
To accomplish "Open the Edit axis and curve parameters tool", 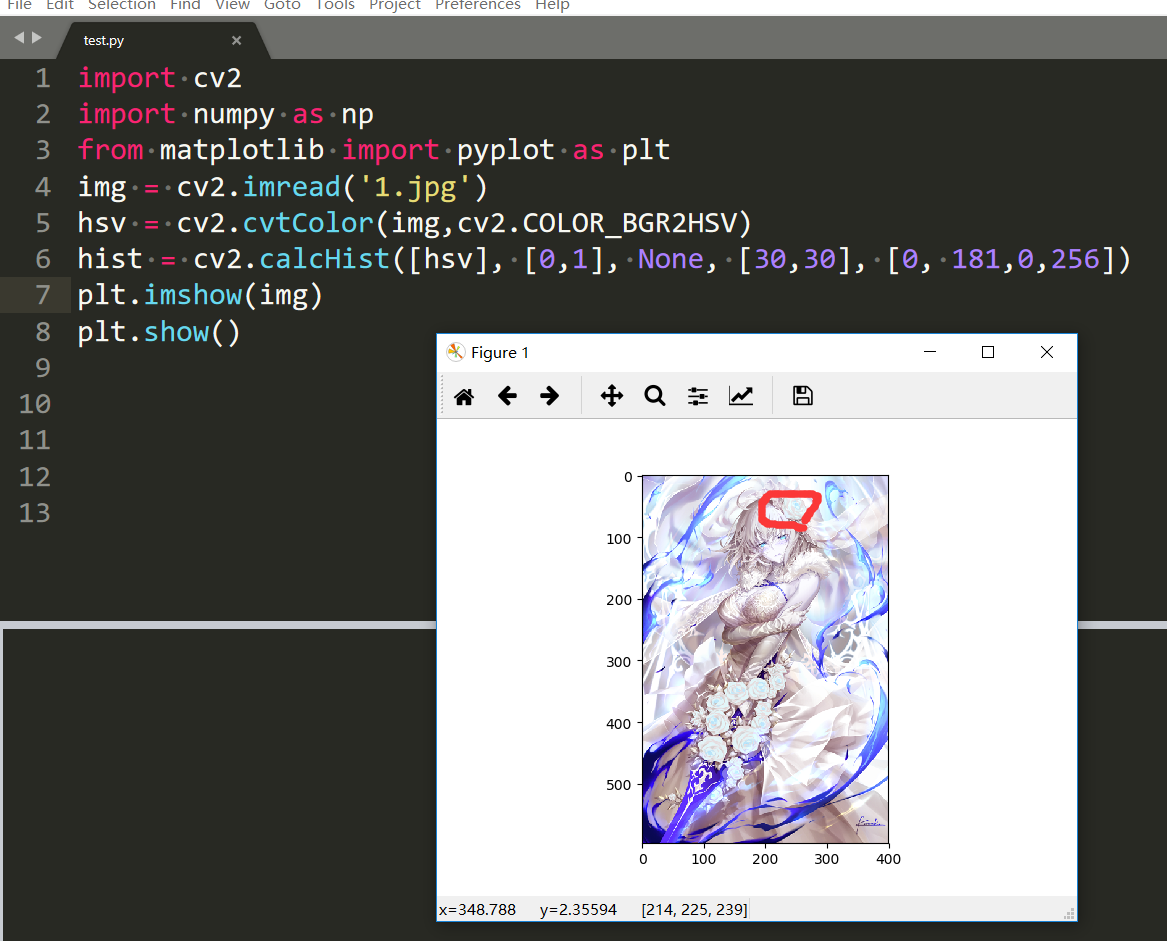I will click(x=741, y=396).
